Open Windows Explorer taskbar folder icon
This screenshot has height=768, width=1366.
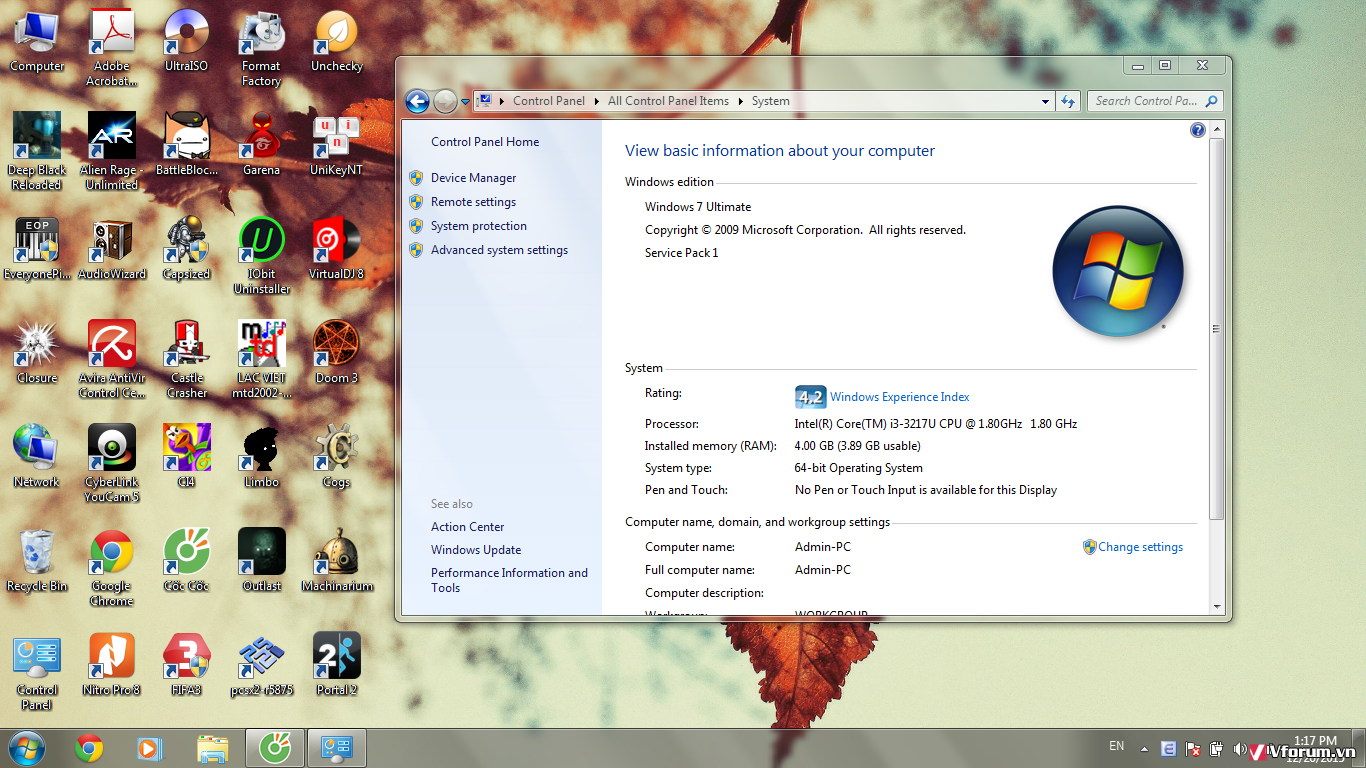213,748
